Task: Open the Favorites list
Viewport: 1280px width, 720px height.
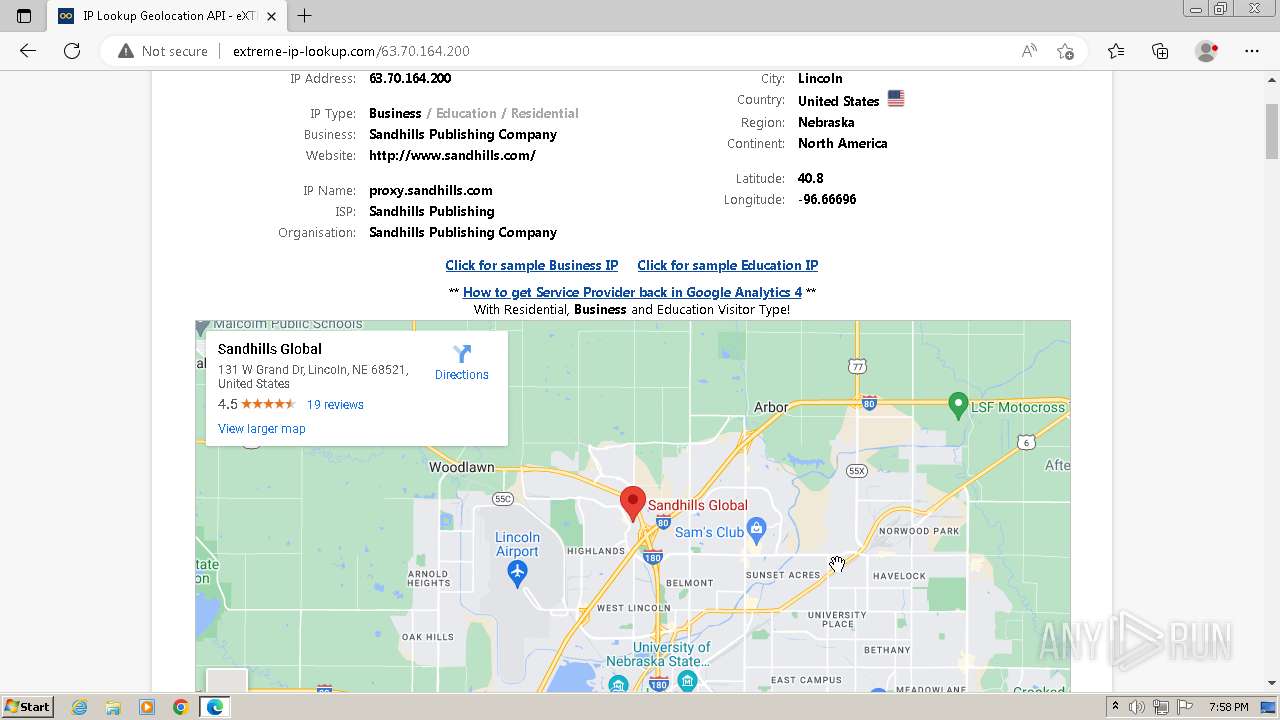Action: (1116, 51)
